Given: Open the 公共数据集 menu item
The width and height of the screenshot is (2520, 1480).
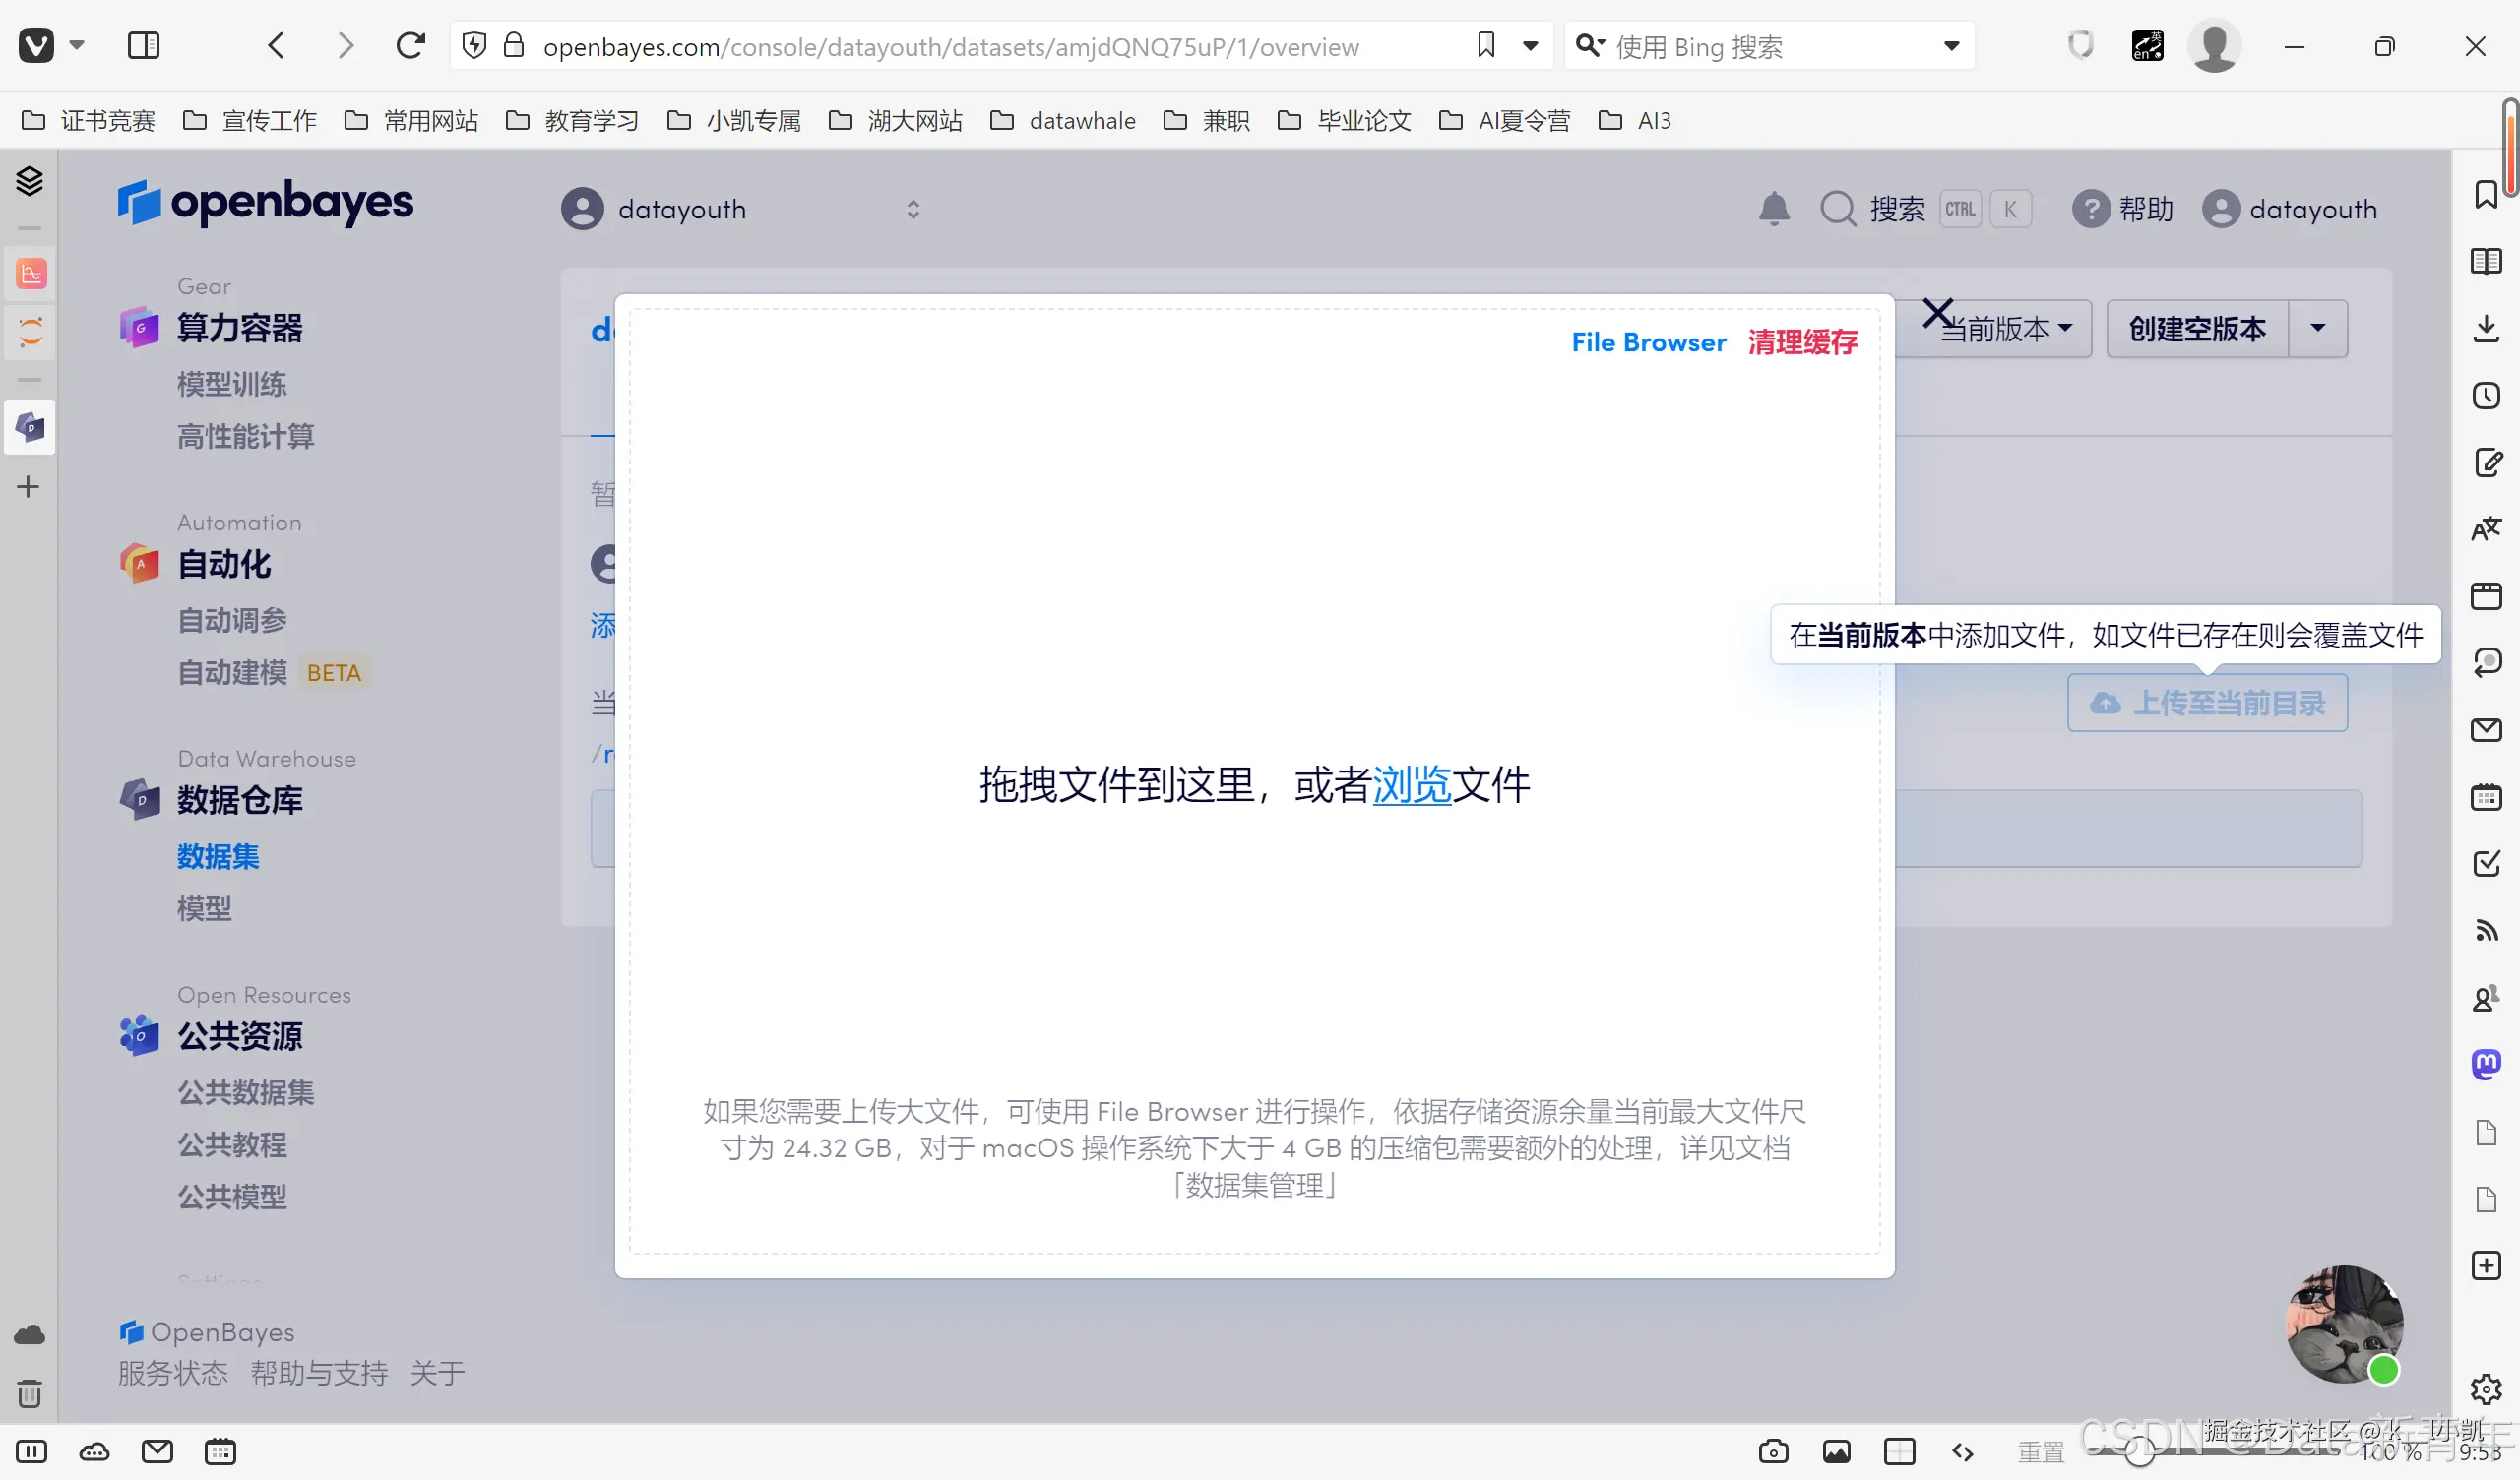Looking at the screenshot, I should pos(246,1092).
